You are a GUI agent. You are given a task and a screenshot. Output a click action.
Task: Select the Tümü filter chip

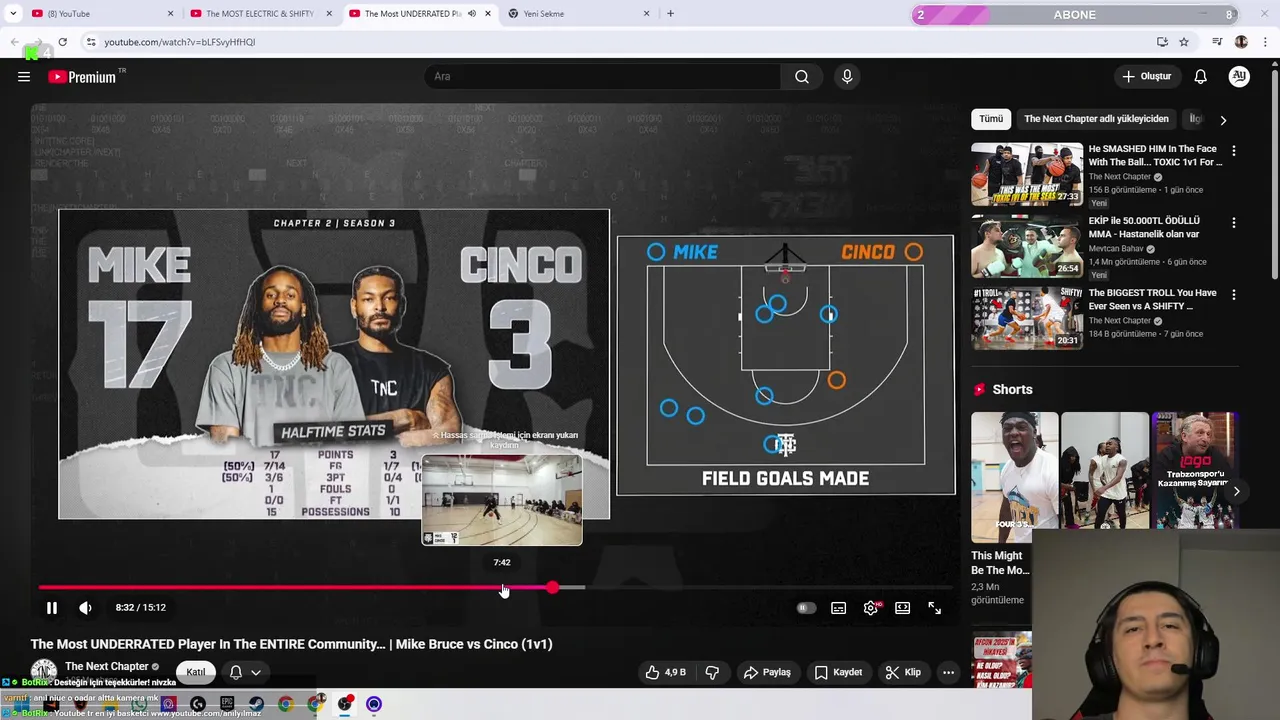991,119
